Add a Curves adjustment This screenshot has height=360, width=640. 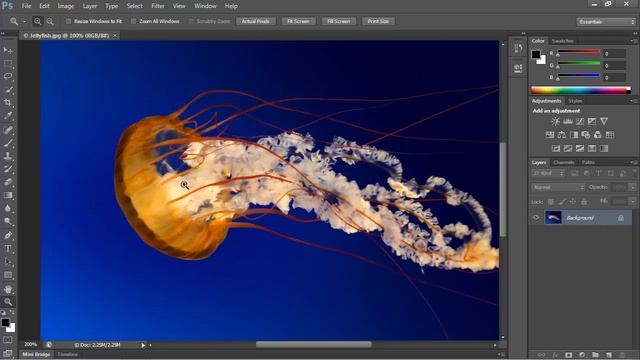click(x=580, y=121)
